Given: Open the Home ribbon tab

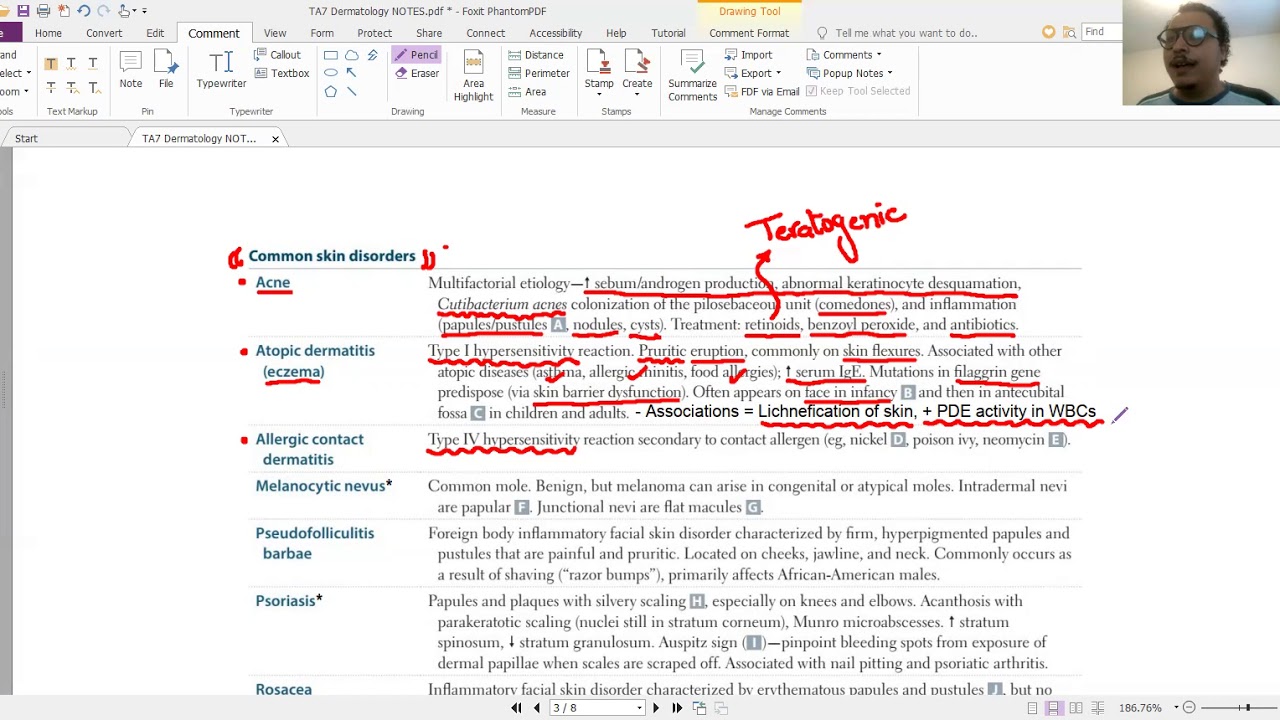Looking at the screenshot, I should click(x=48, y=33).
